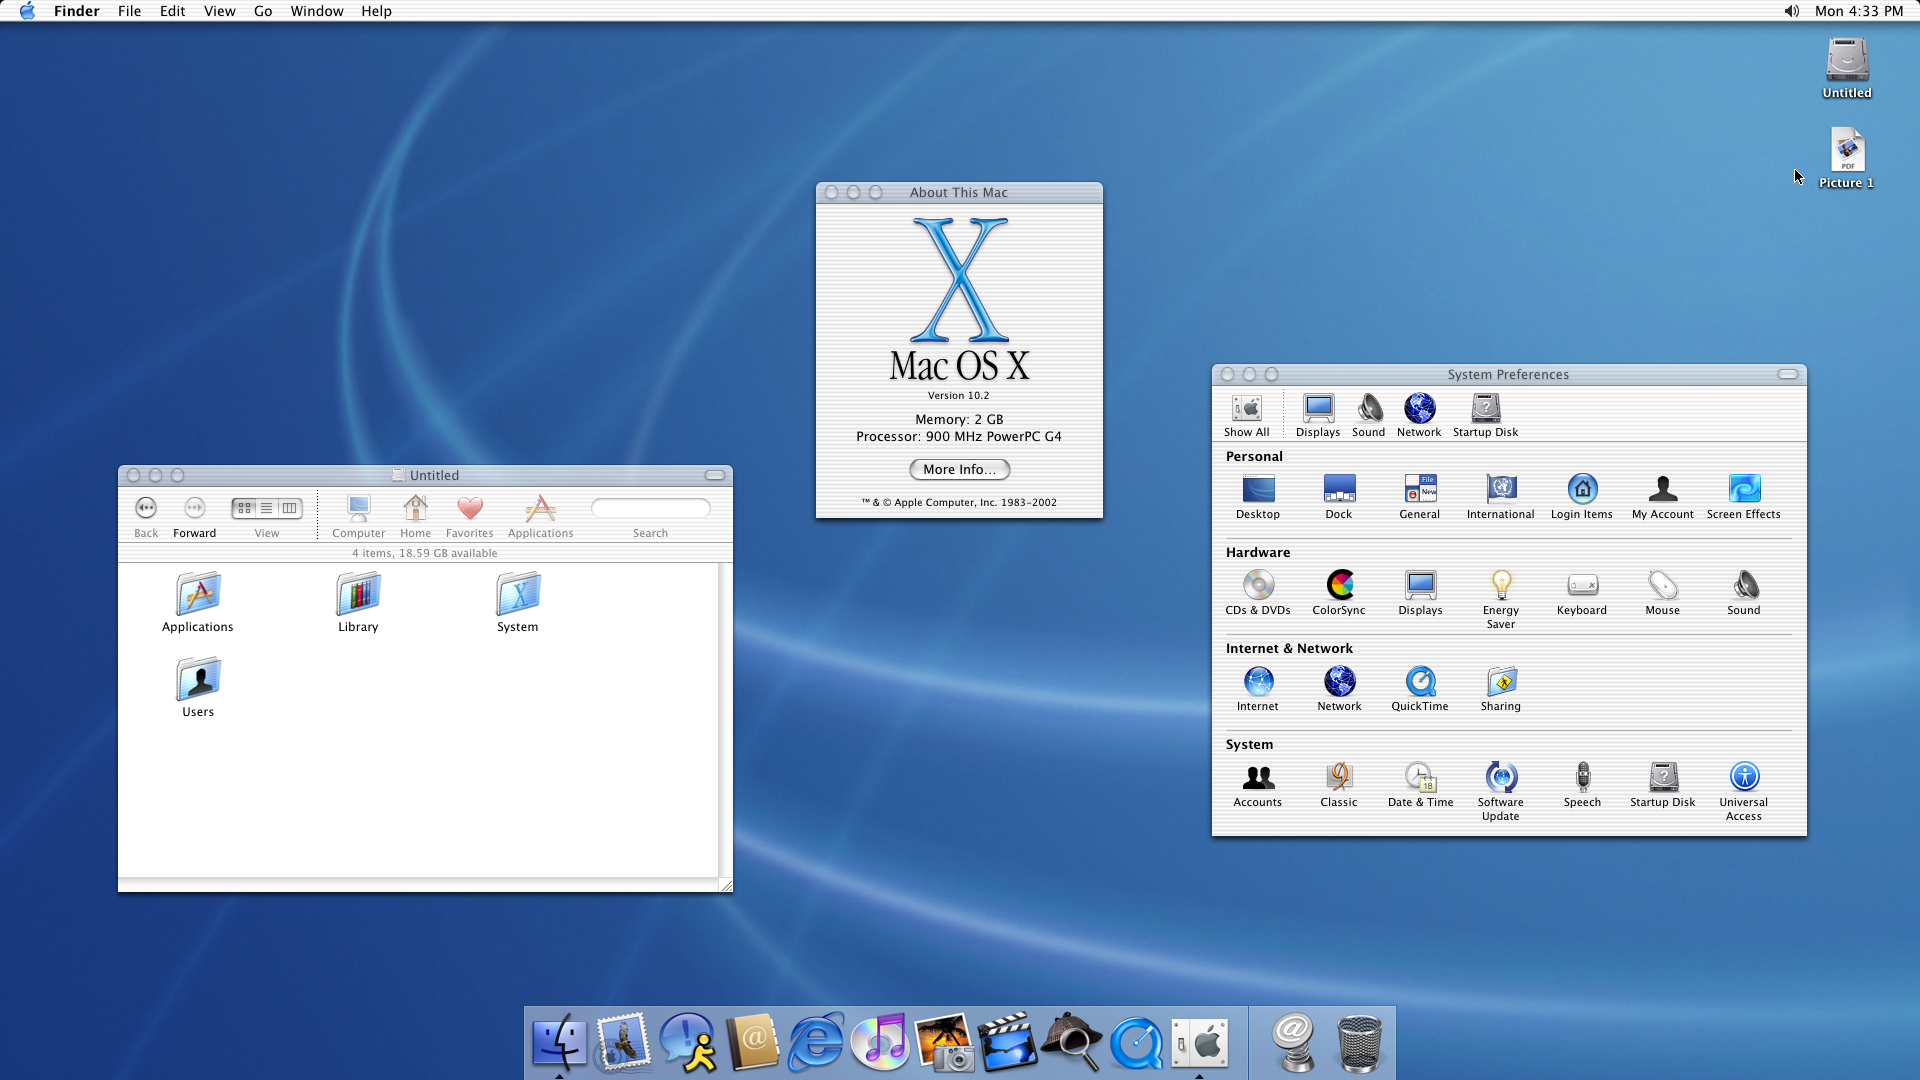
Task: Launch iTunes from the Dock
Action: tap(880, 1042)
